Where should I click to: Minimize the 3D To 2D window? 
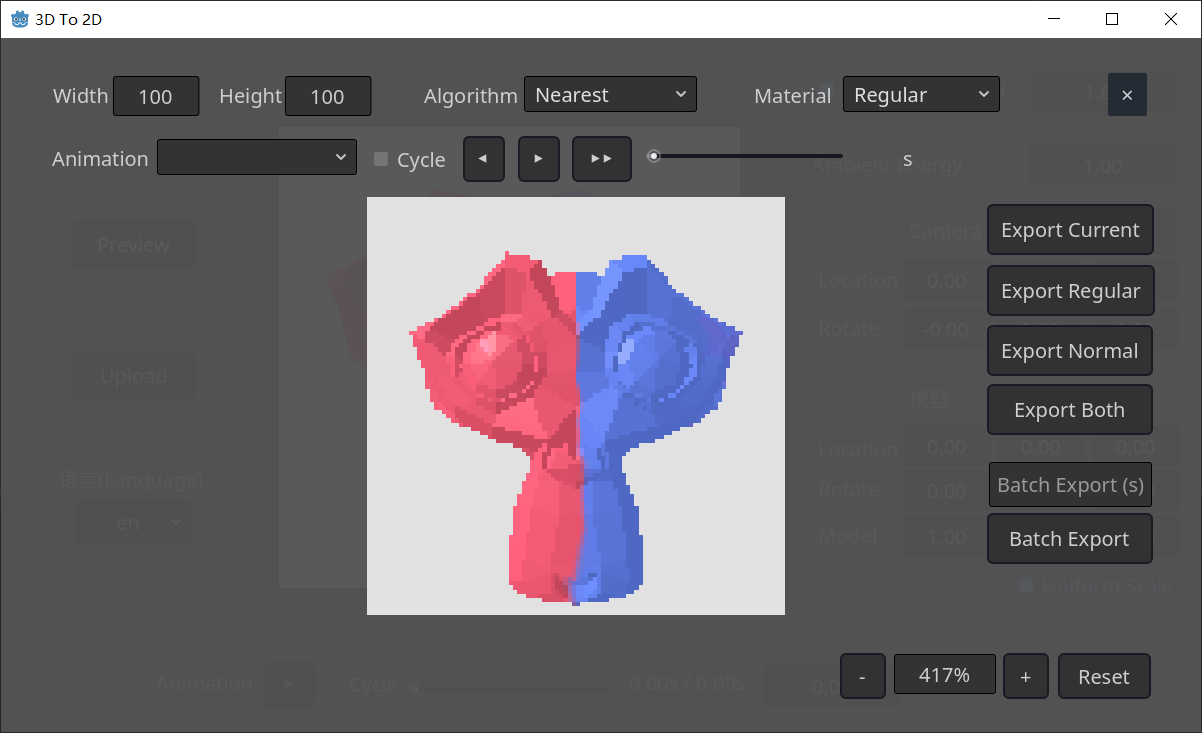pyautogui.click(x=1053, y=19)
